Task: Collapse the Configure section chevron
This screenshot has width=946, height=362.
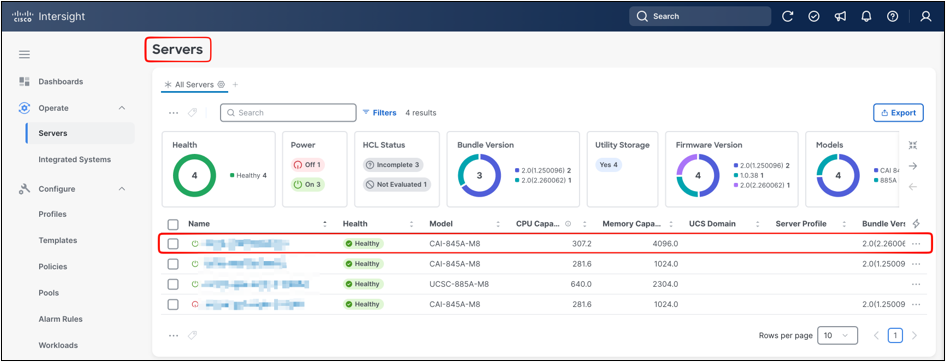Action: (122, 189)
